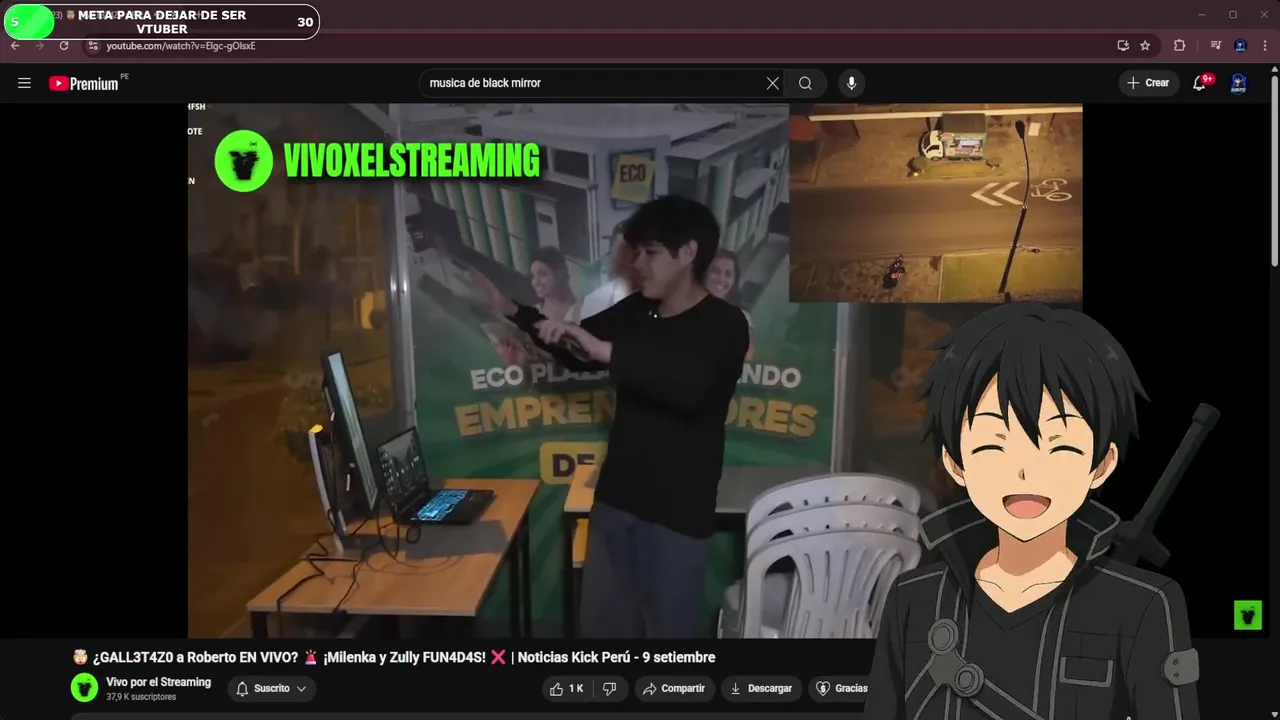Open the Crear create menu
The height and width of the screenshot is (720, 1280).
tap(1148, 83)
